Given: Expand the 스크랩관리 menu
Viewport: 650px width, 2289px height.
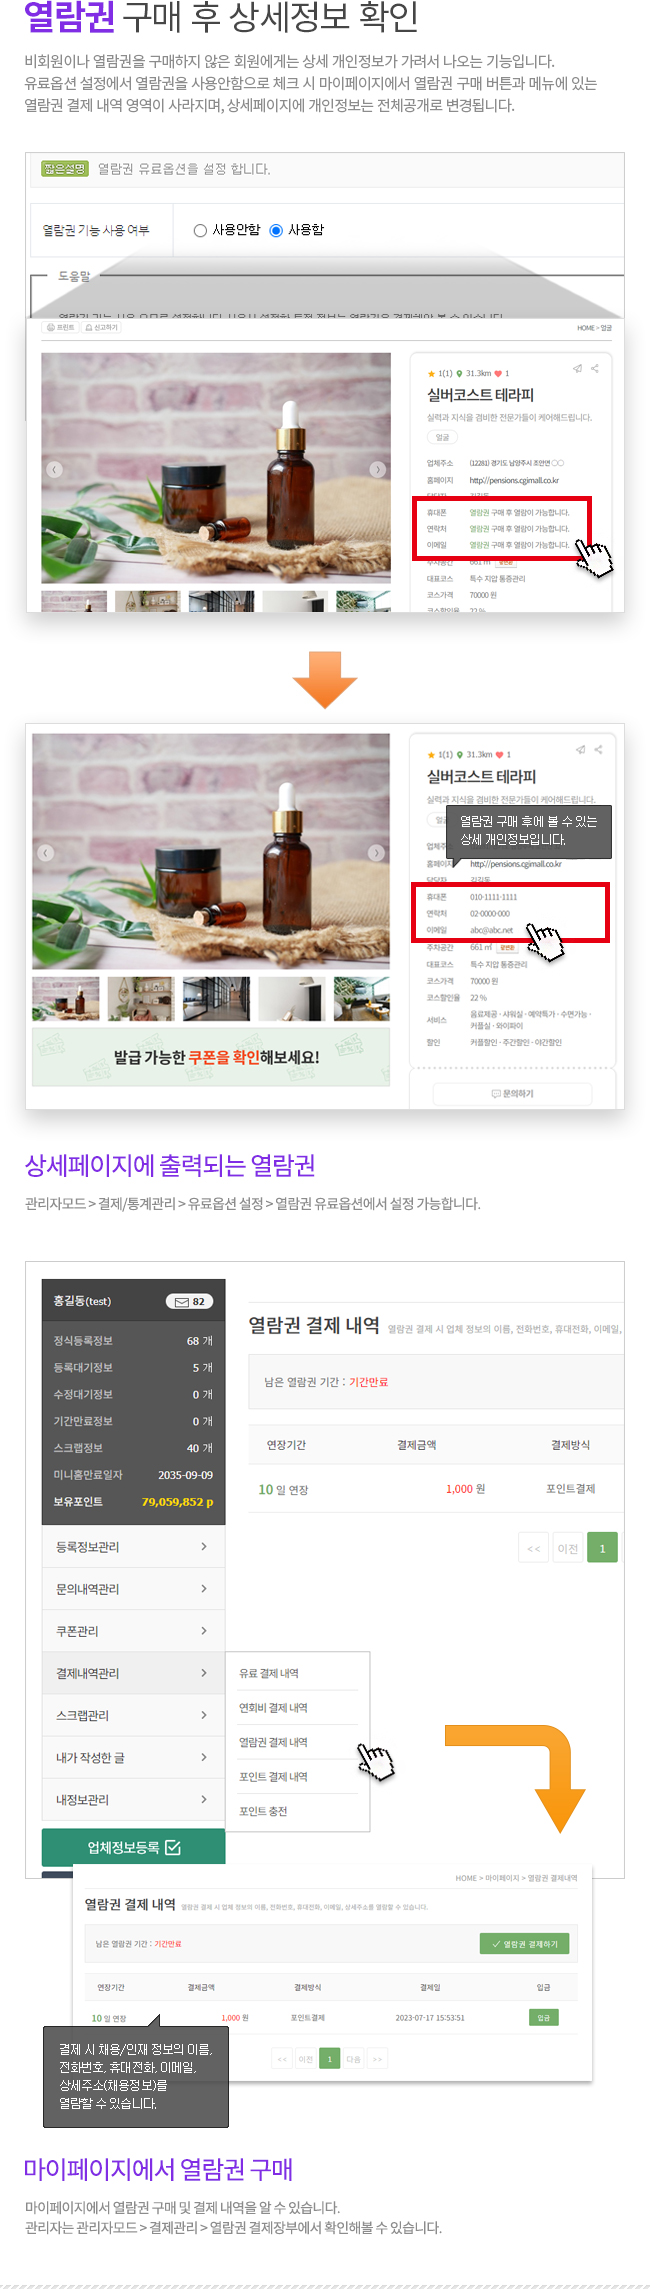Looking at the screenshot, I should click(x=133, y=1715).
